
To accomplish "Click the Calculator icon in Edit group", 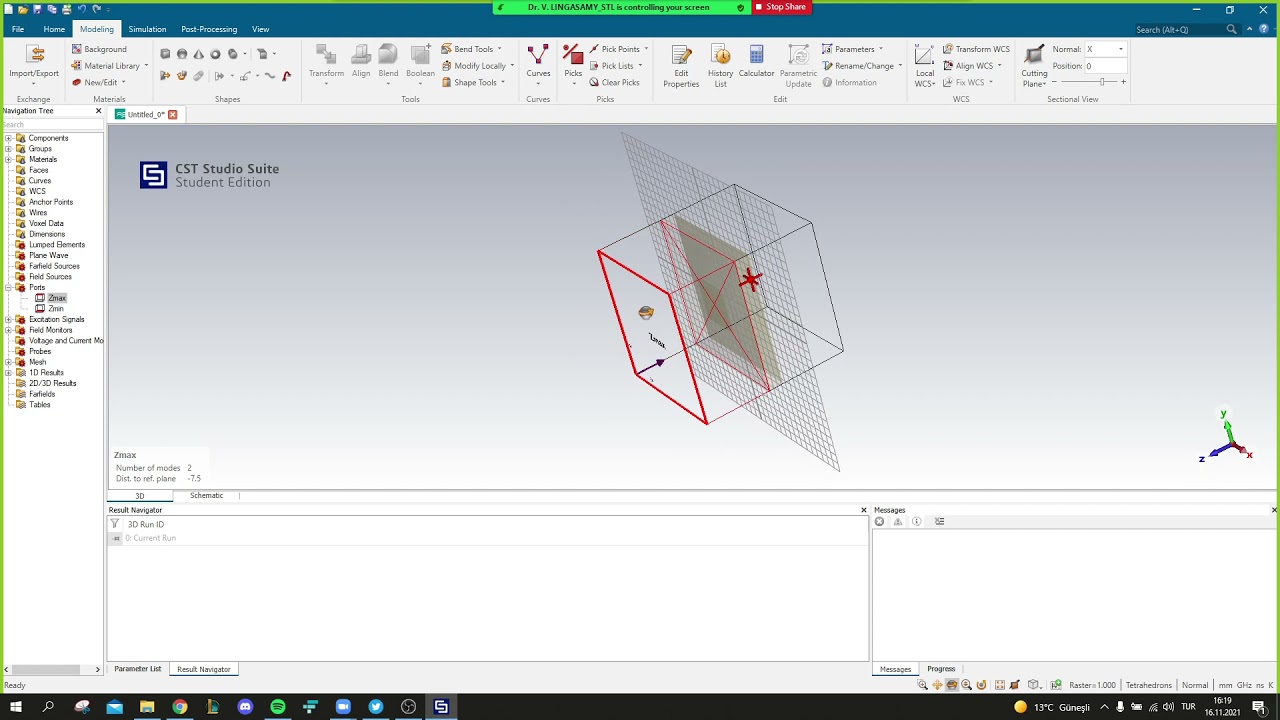I will coord(756,61).
